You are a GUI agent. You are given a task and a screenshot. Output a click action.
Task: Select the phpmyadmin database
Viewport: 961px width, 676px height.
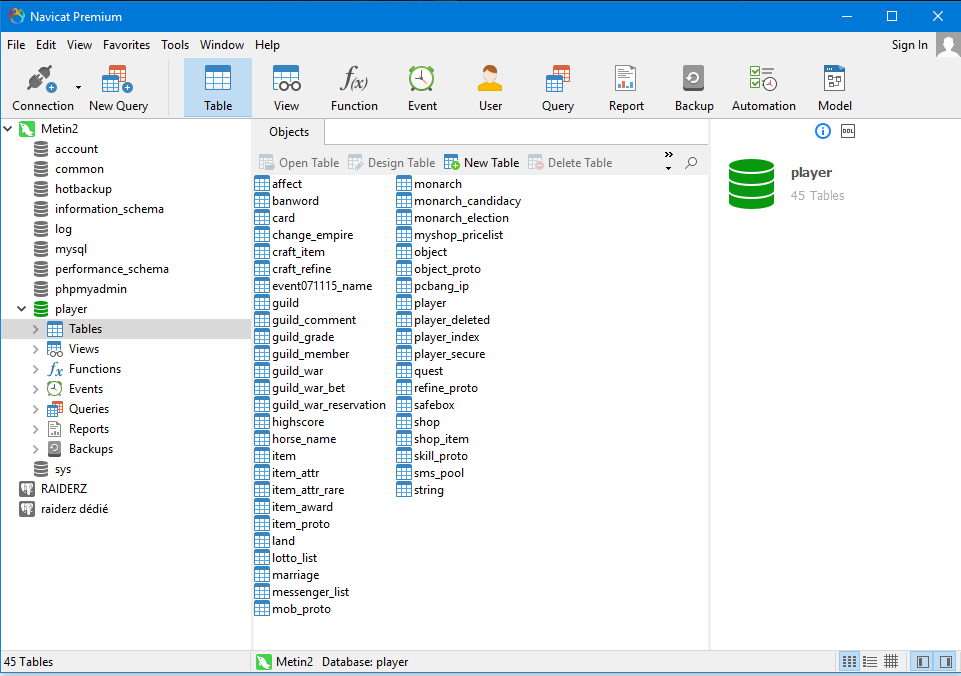point(91,289)
